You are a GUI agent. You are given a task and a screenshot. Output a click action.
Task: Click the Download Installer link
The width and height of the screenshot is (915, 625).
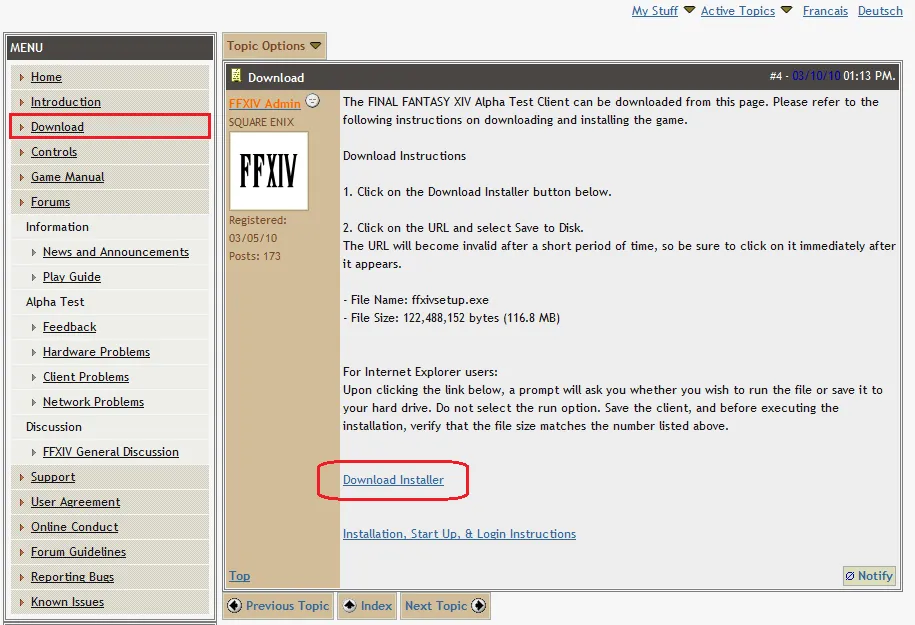[393, 480]
